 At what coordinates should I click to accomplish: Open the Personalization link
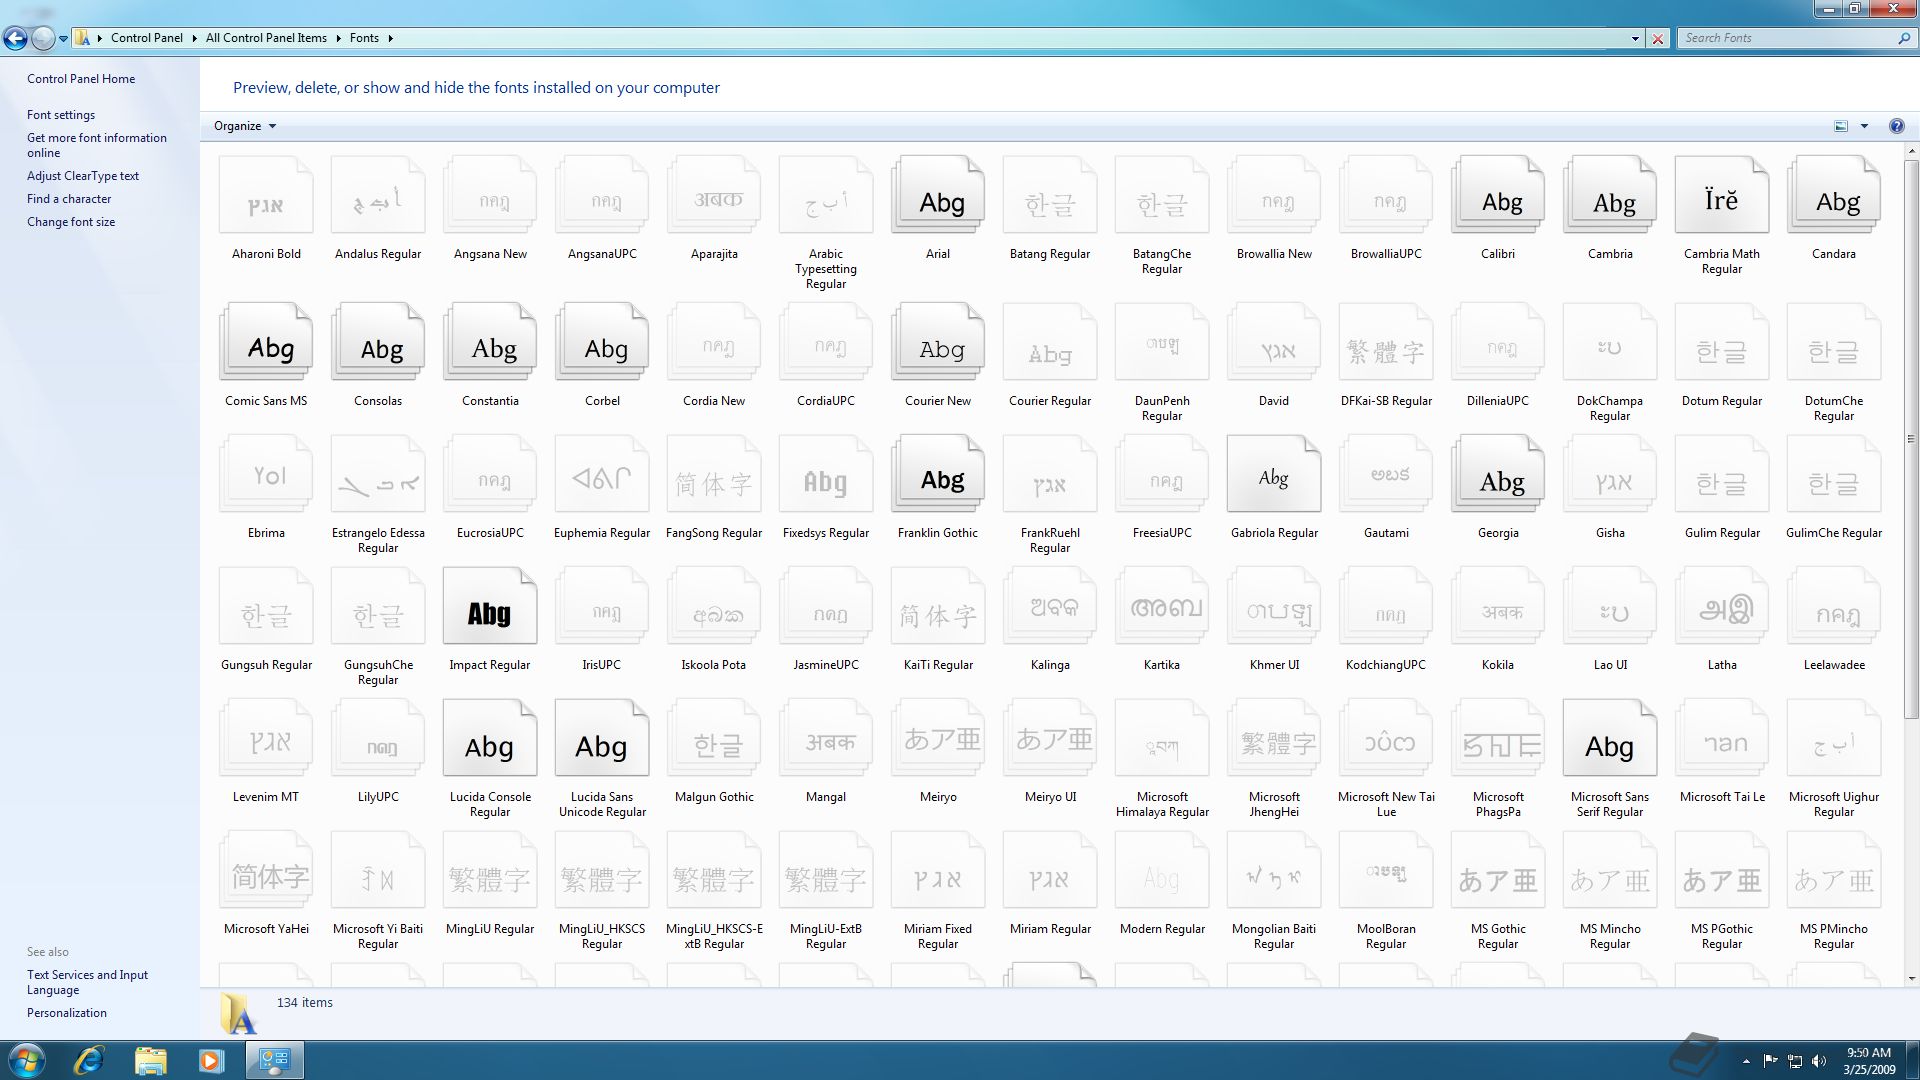pyautogui.click(x=67, y=1013)
